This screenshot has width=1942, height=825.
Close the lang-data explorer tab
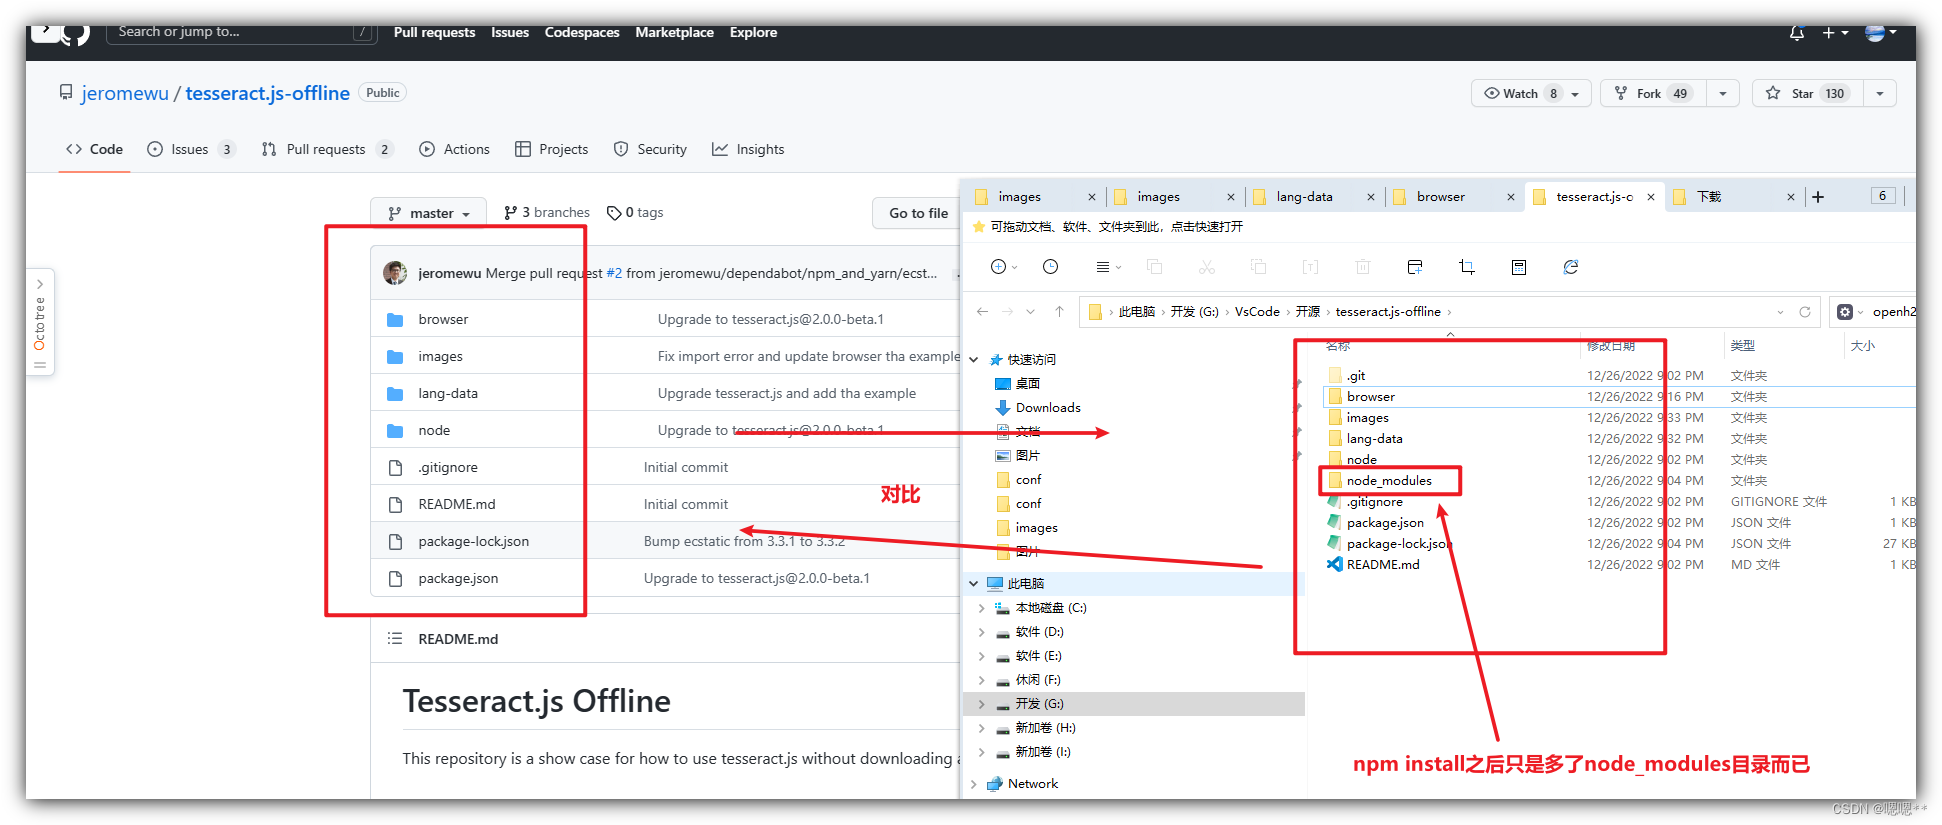click(x=1370, y=197)
